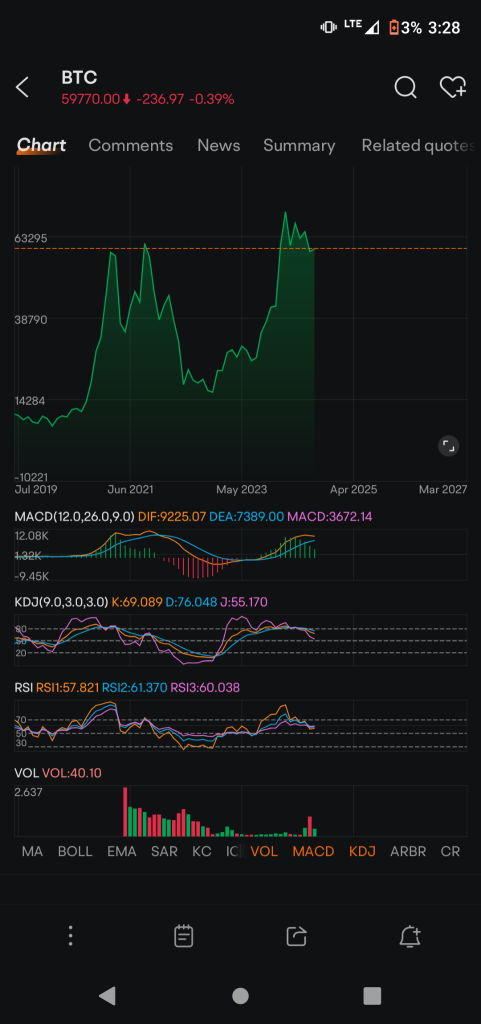The image size is (481, 1024).
Task: Tap the RSI2:61.370 value
Action: pyautogui.click(x=134, y=687)
